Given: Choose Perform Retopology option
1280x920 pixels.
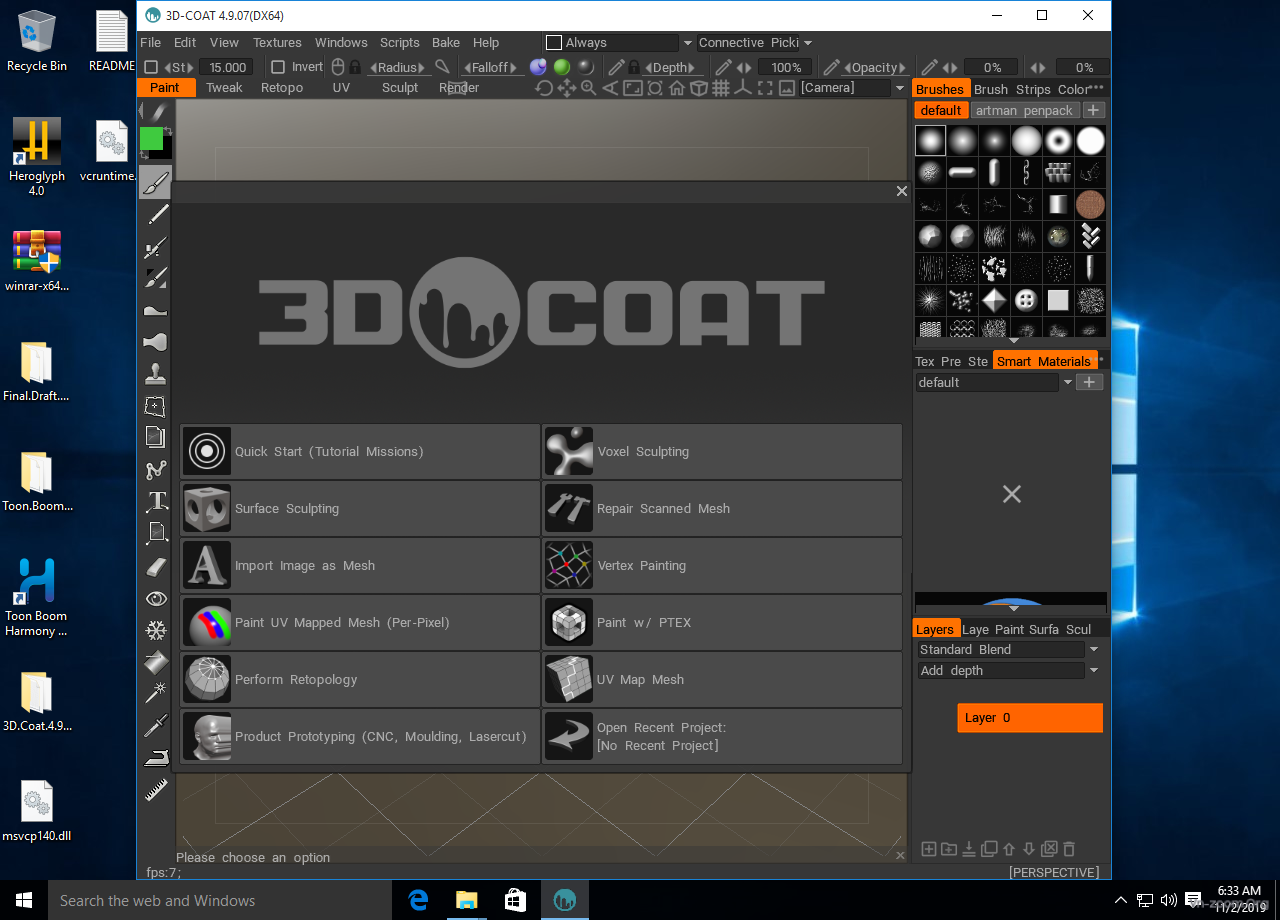Looking at the screenshot, I should 360,680.
